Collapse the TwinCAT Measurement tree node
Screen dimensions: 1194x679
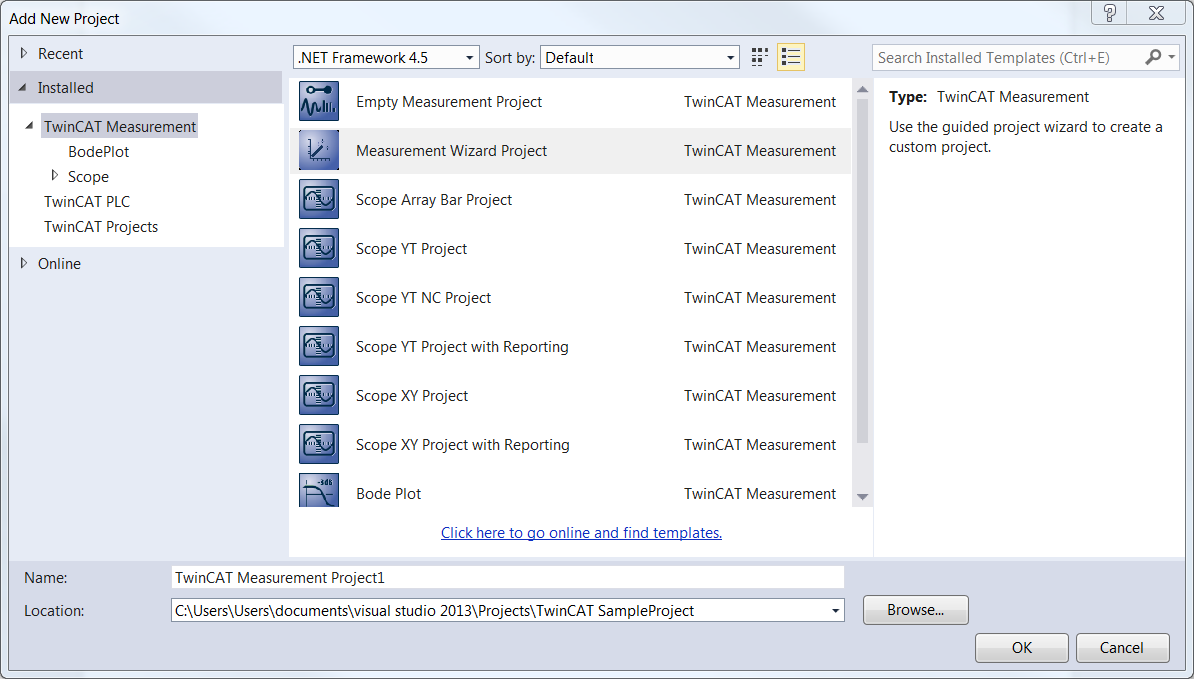coord(30,126)
